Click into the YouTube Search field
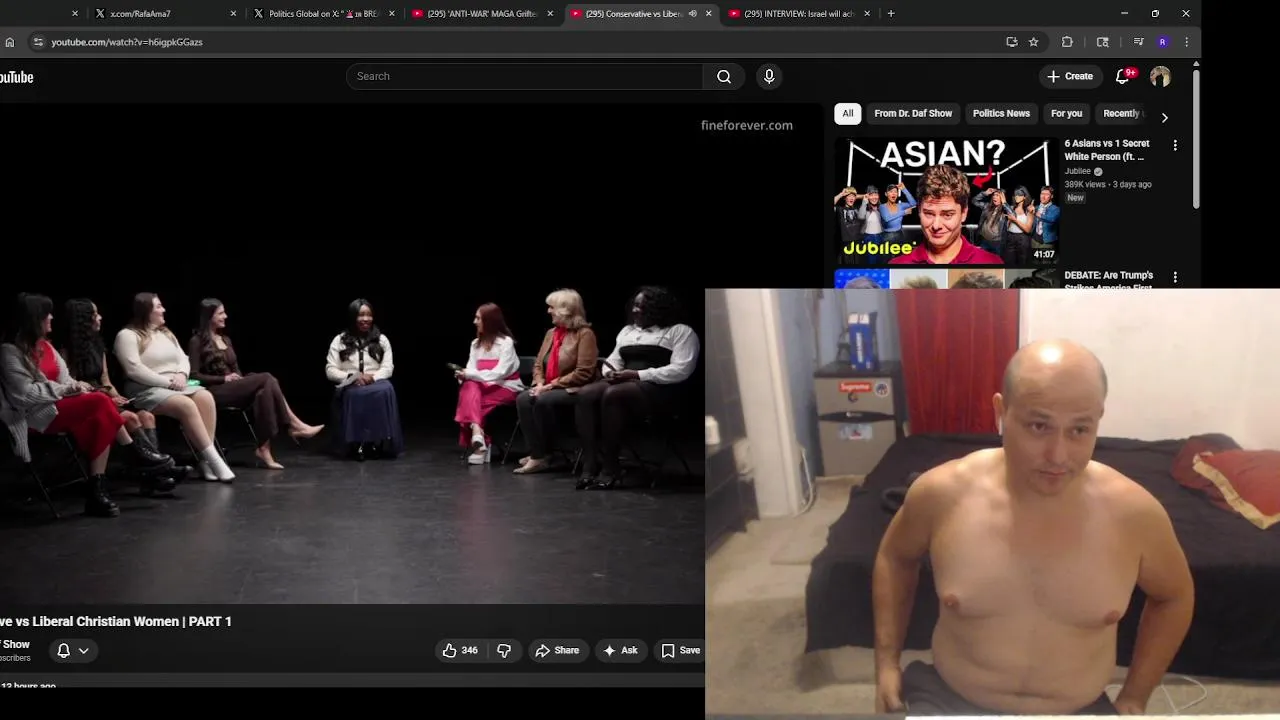 (525, 76)
